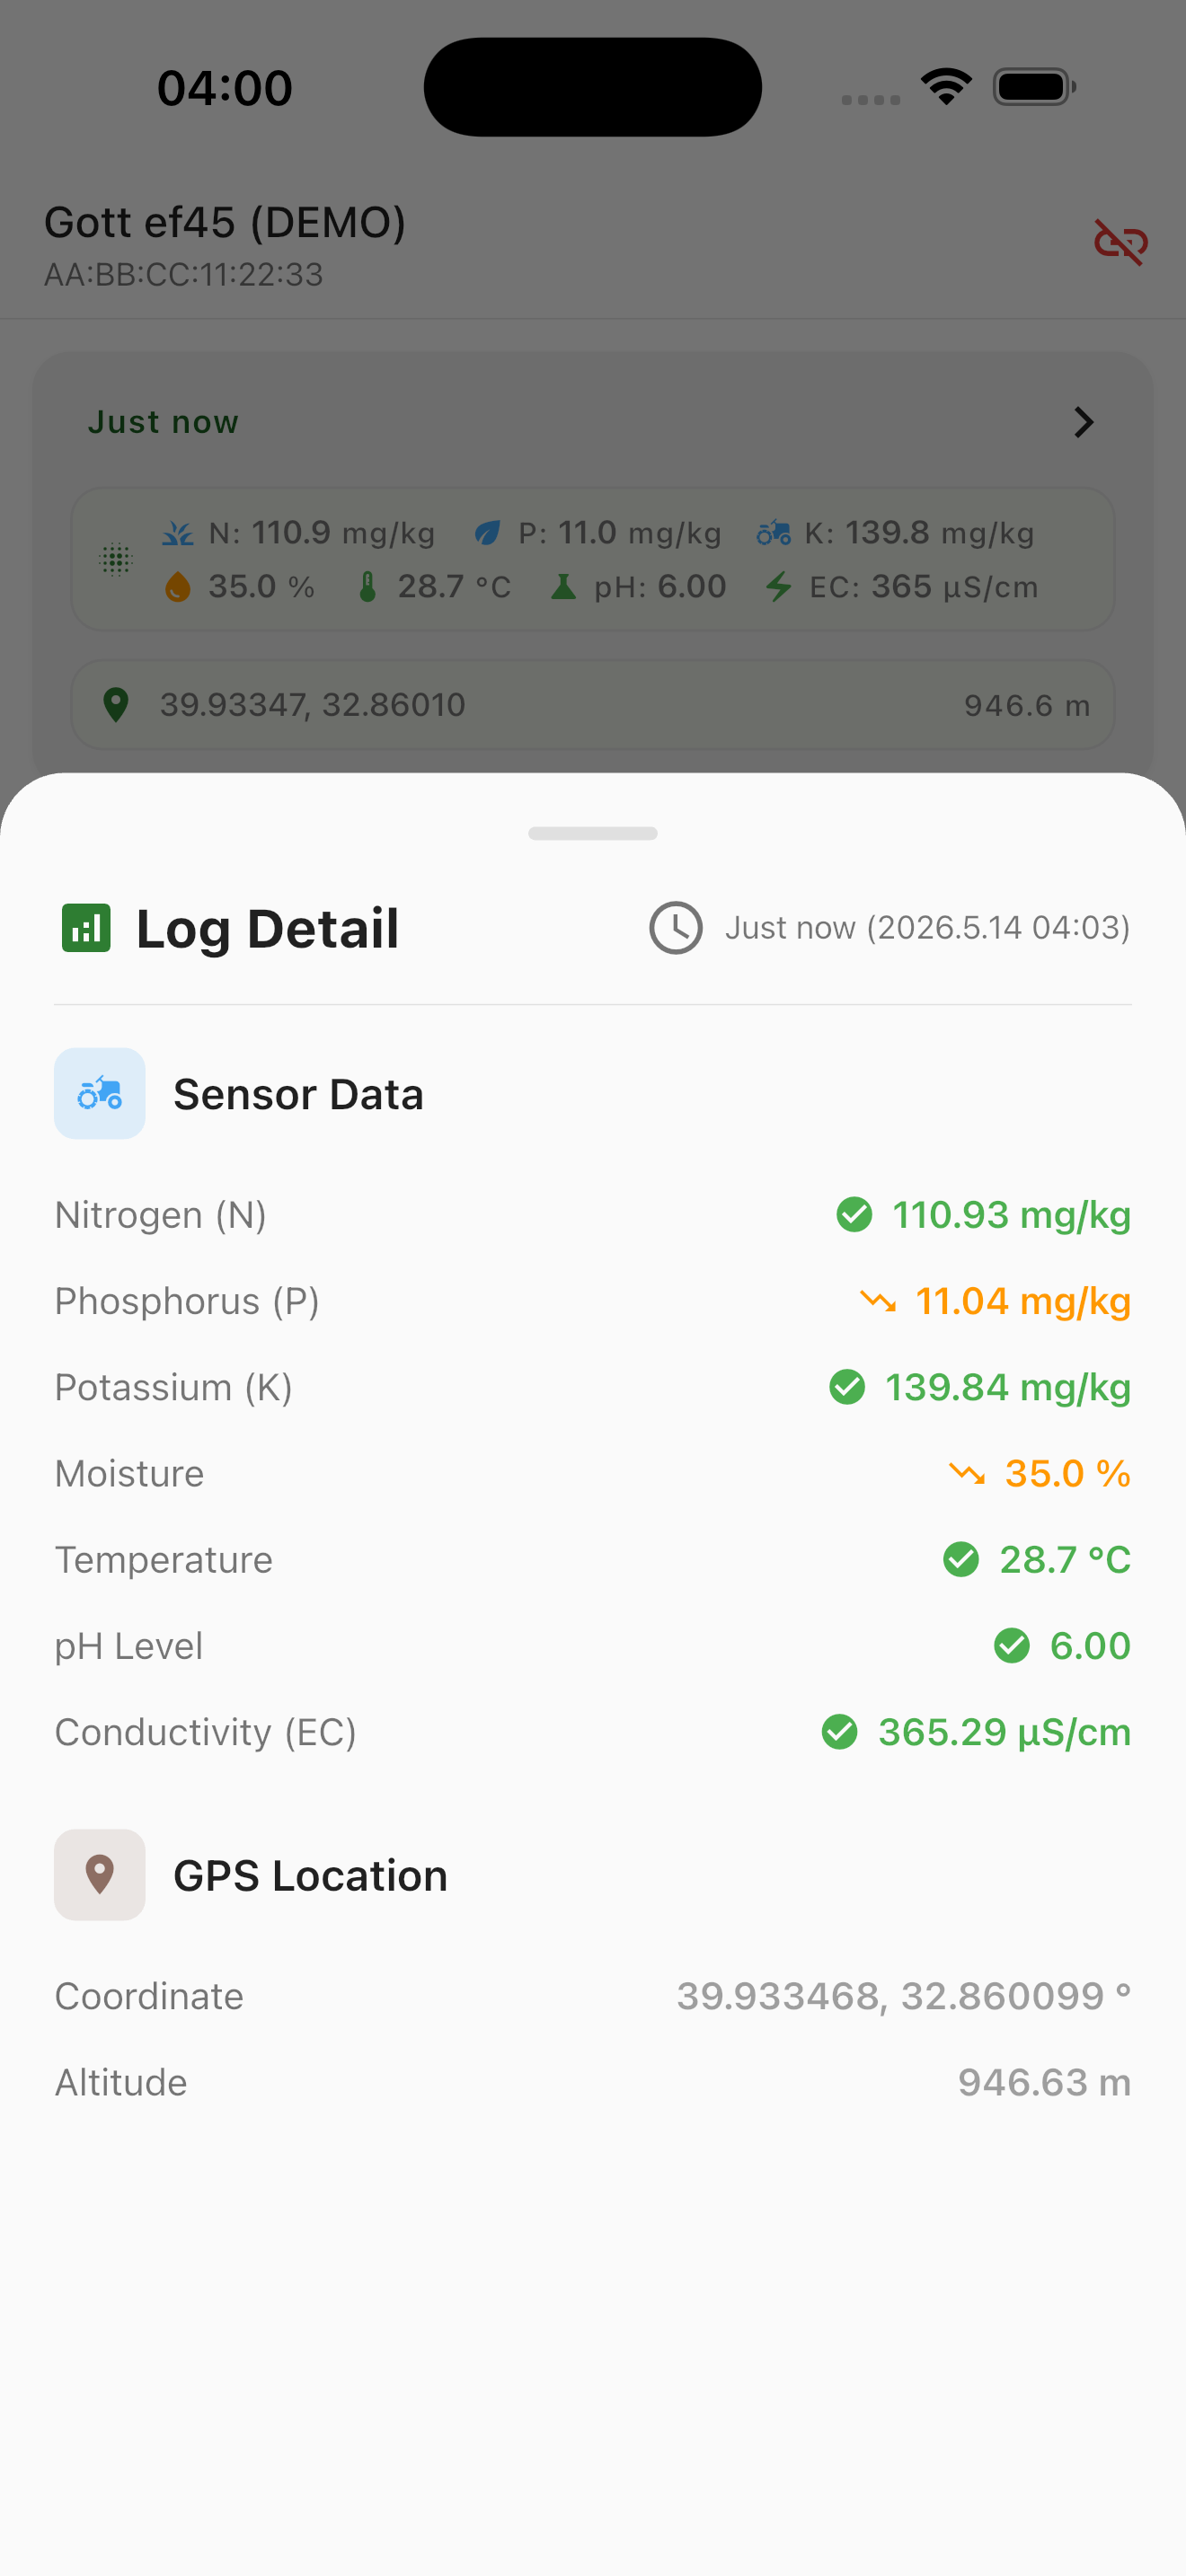Click the Moisture orange trending-down icon
This screenshot has width=1186, height=2576.
pos(967,1473)
